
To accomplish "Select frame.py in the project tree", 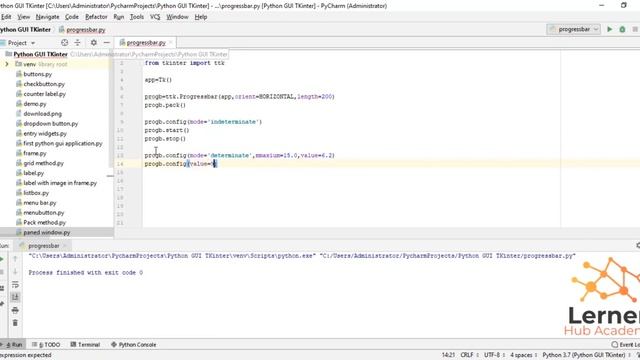I will 35,153.
